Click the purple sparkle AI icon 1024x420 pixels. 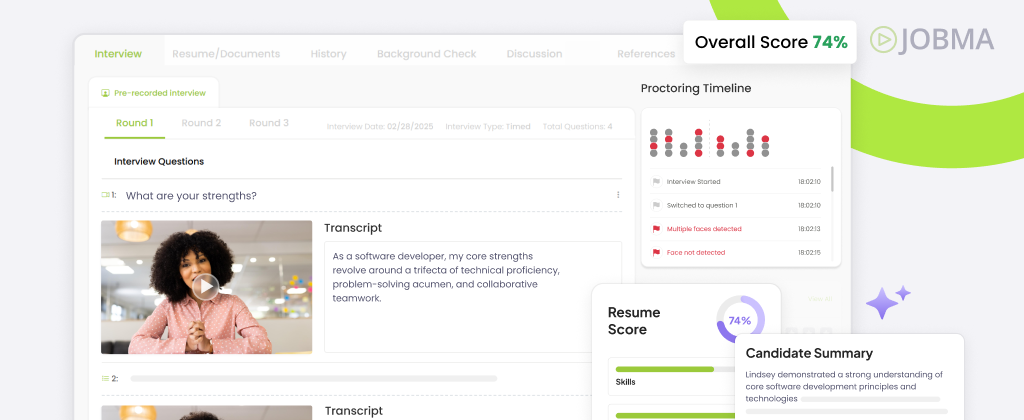[x=888, y=302]
